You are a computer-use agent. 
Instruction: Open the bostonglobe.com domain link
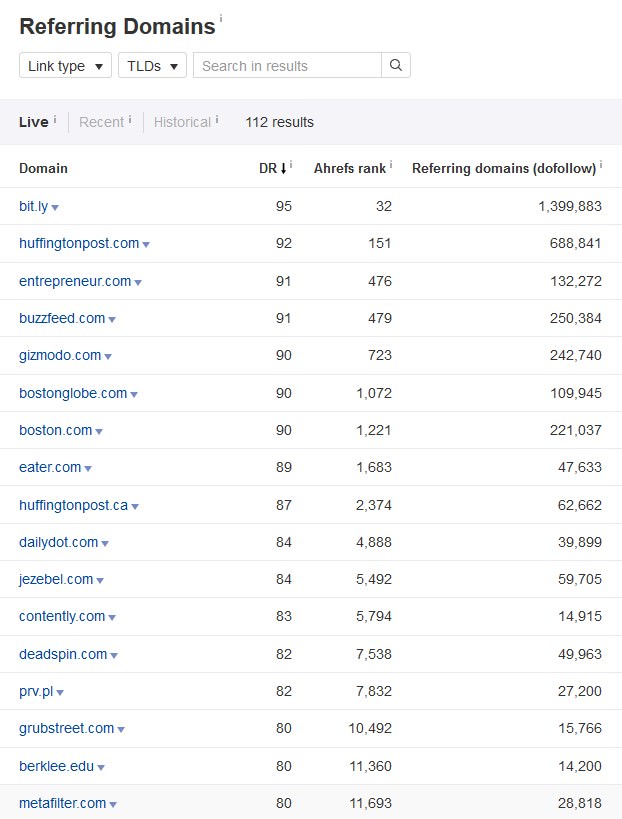(x=73, y=393)
